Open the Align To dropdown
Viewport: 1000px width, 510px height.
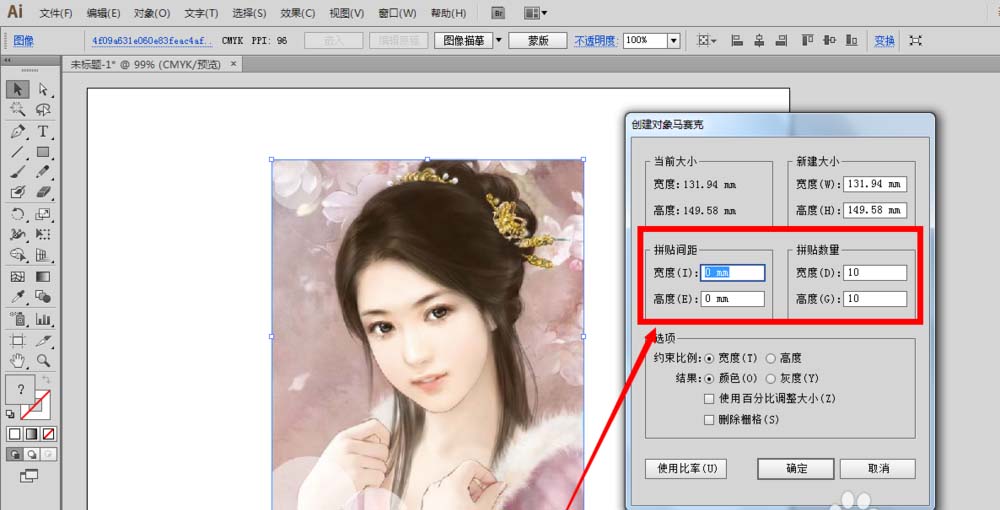point(707,40)
